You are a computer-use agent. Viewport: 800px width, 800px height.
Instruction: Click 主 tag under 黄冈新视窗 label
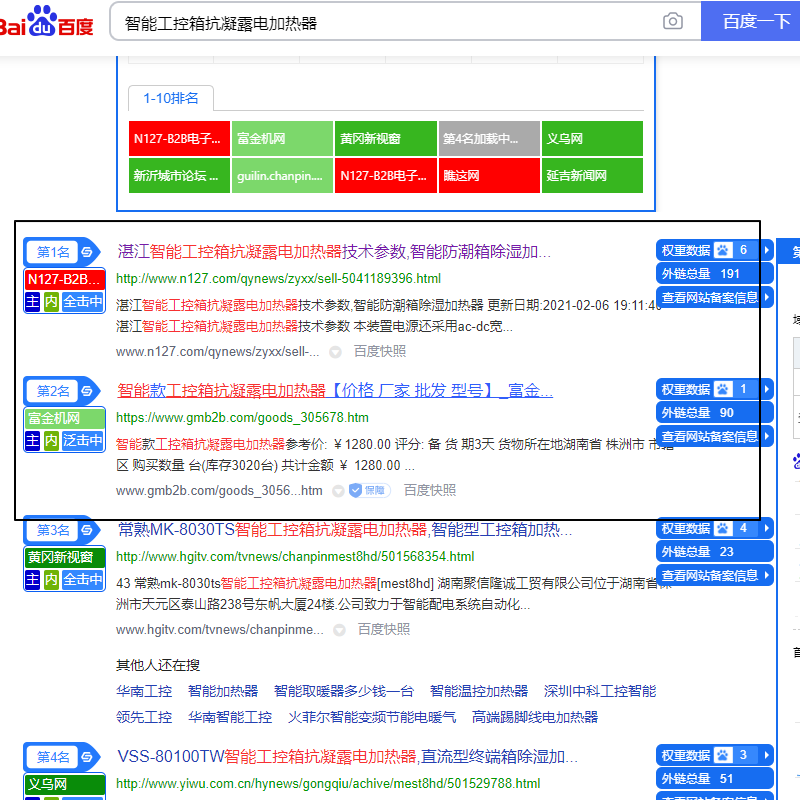coord(33,580)
